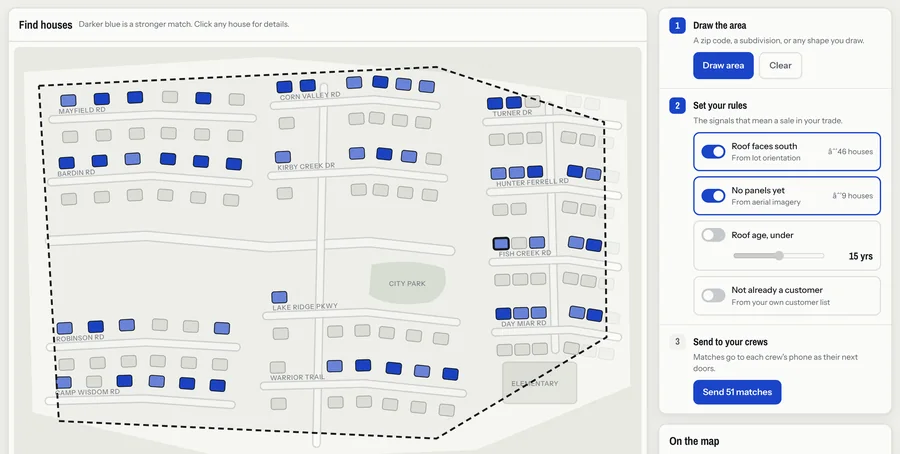Select the blue house above the Kirby Creek Dr label
The height and width of the screenshot is (454, 900).
[282, 157]
